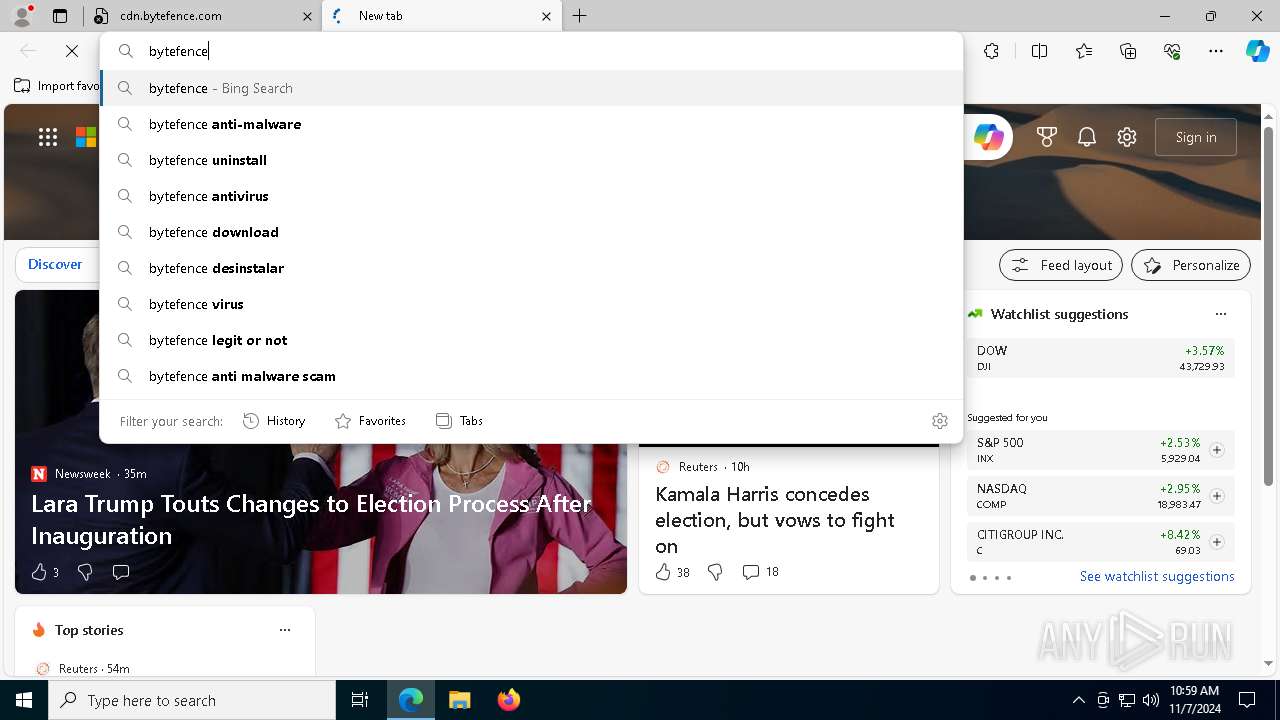Open comments on the Lara Trump article

(x=121, y=572)
